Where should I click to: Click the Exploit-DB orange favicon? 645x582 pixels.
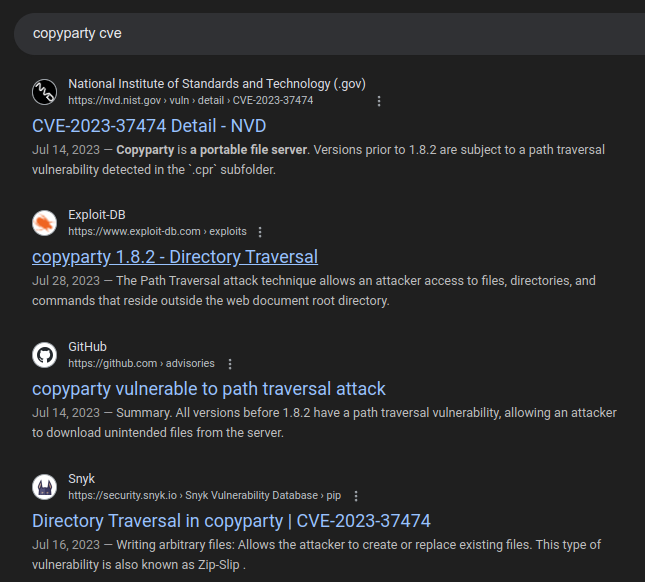click(x=44, y=223)
